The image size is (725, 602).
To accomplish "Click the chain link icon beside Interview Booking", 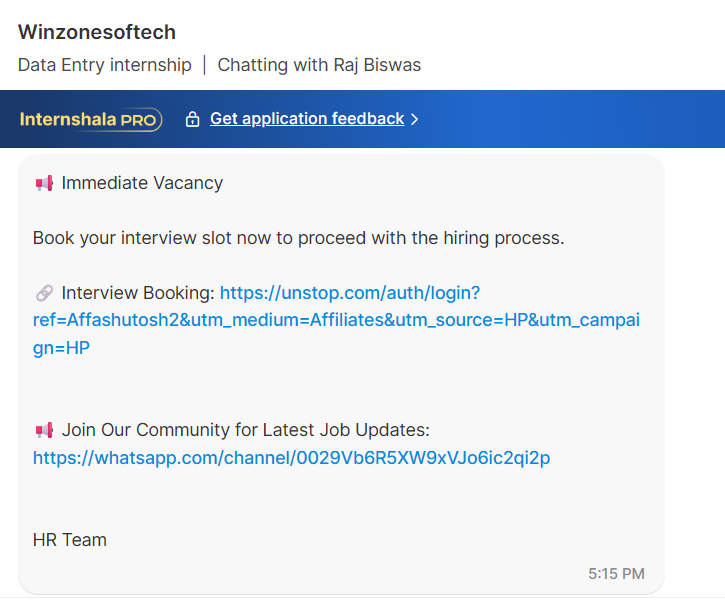I will (44, 293).
